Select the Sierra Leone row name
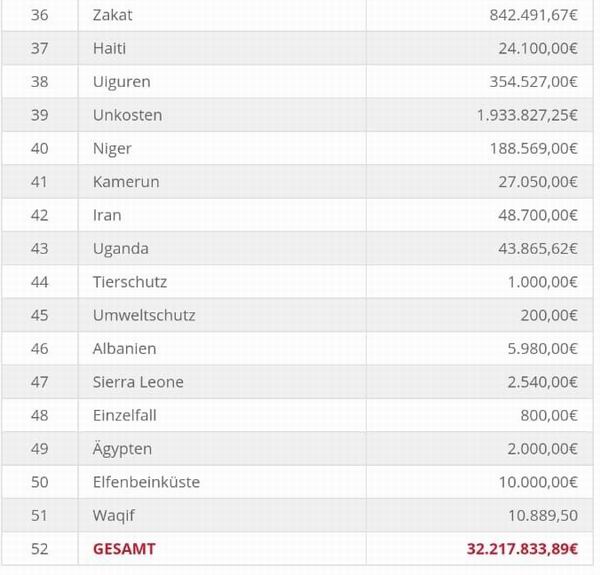The height and width of the screenshot is (575, 600). pos(138,382)
